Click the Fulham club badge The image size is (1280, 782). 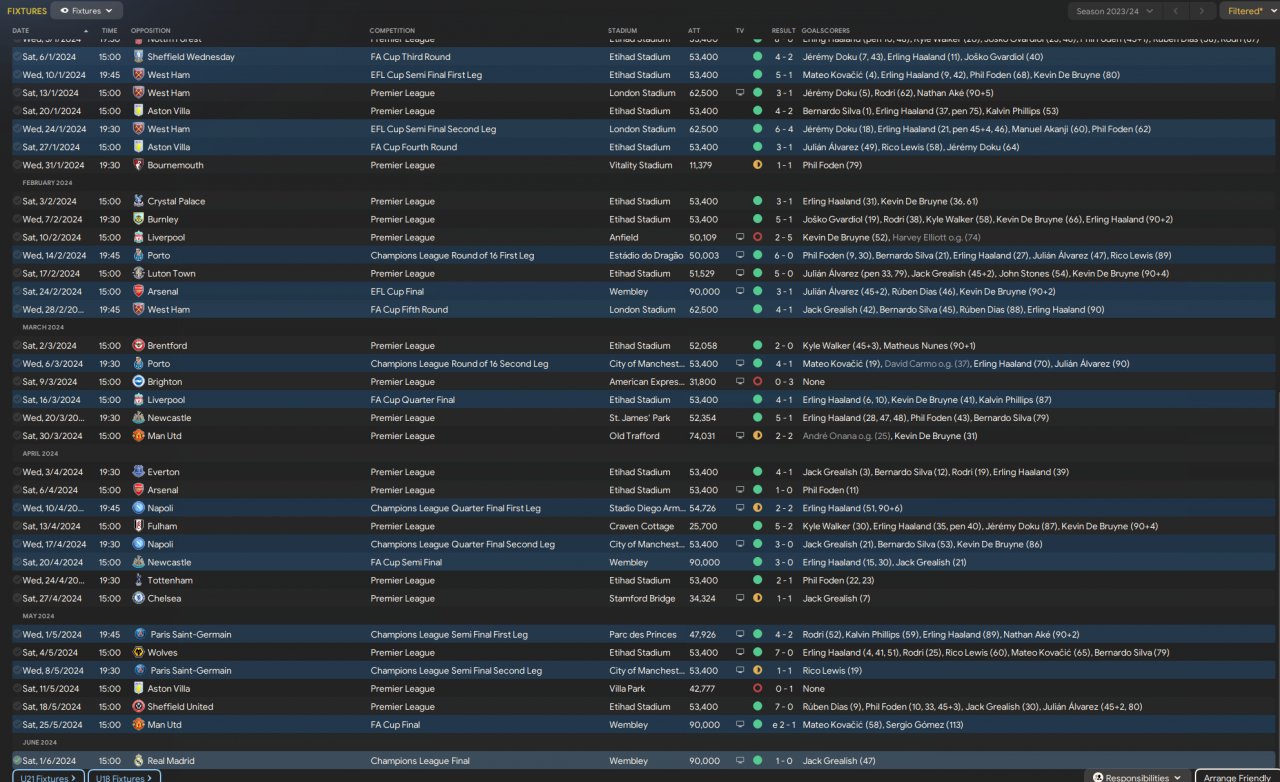click(x=138, y=526)
